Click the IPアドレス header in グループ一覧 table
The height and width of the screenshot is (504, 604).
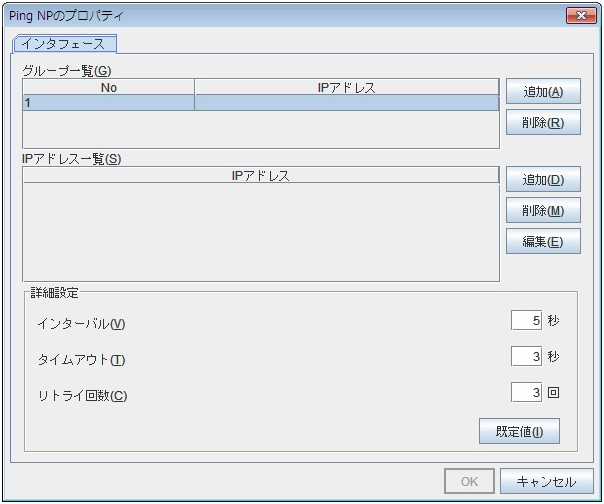pyautogui.click(x=345, y=88)
